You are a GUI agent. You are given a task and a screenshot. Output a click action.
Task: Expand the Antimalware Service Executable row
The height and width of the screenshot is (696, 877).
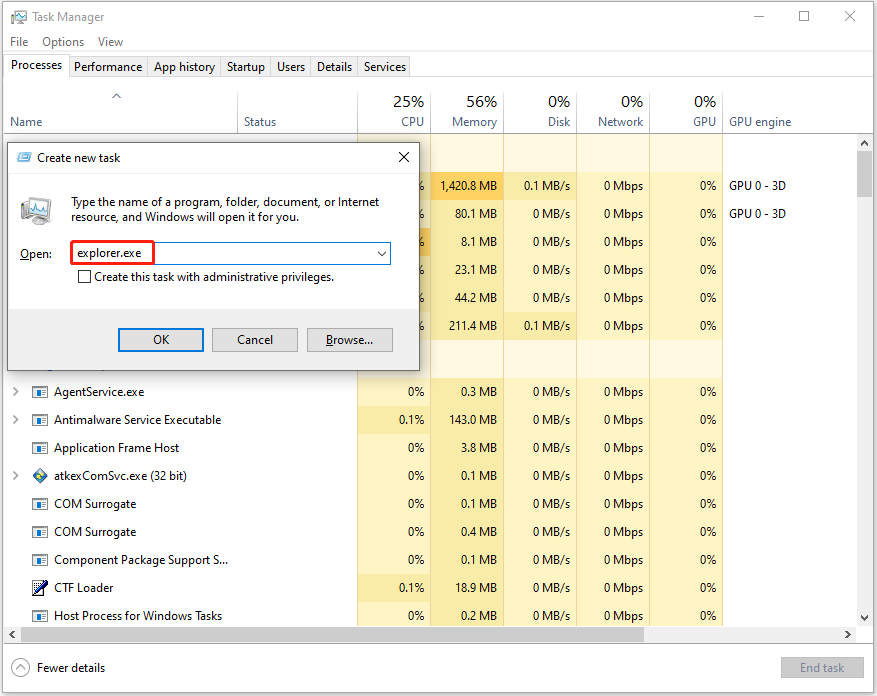click(x=16, y=420)
